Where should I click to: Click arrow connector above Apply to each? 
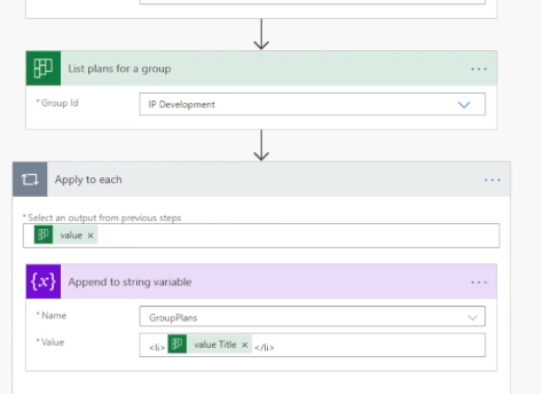[261, 145]
